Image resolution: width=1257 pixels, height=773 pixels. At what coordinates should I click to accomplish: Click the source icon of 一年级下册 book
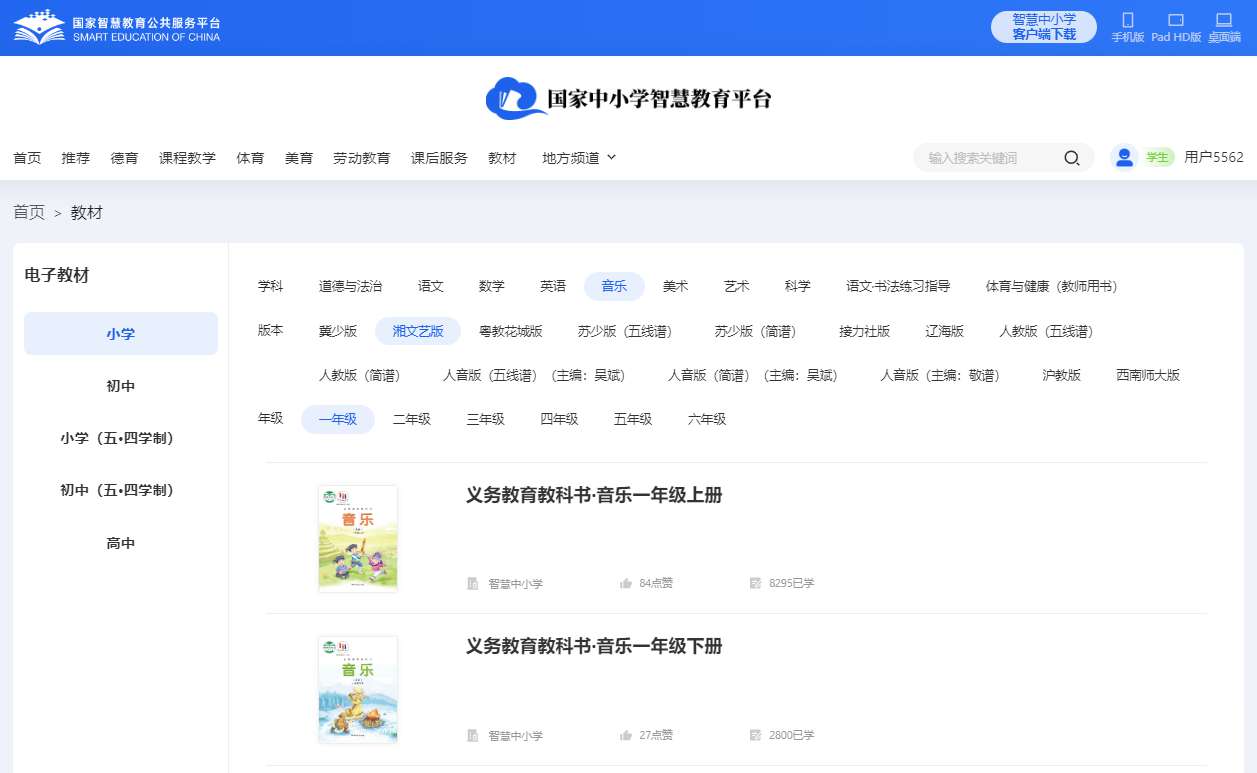pyautogui.click(x=473, y=735)
